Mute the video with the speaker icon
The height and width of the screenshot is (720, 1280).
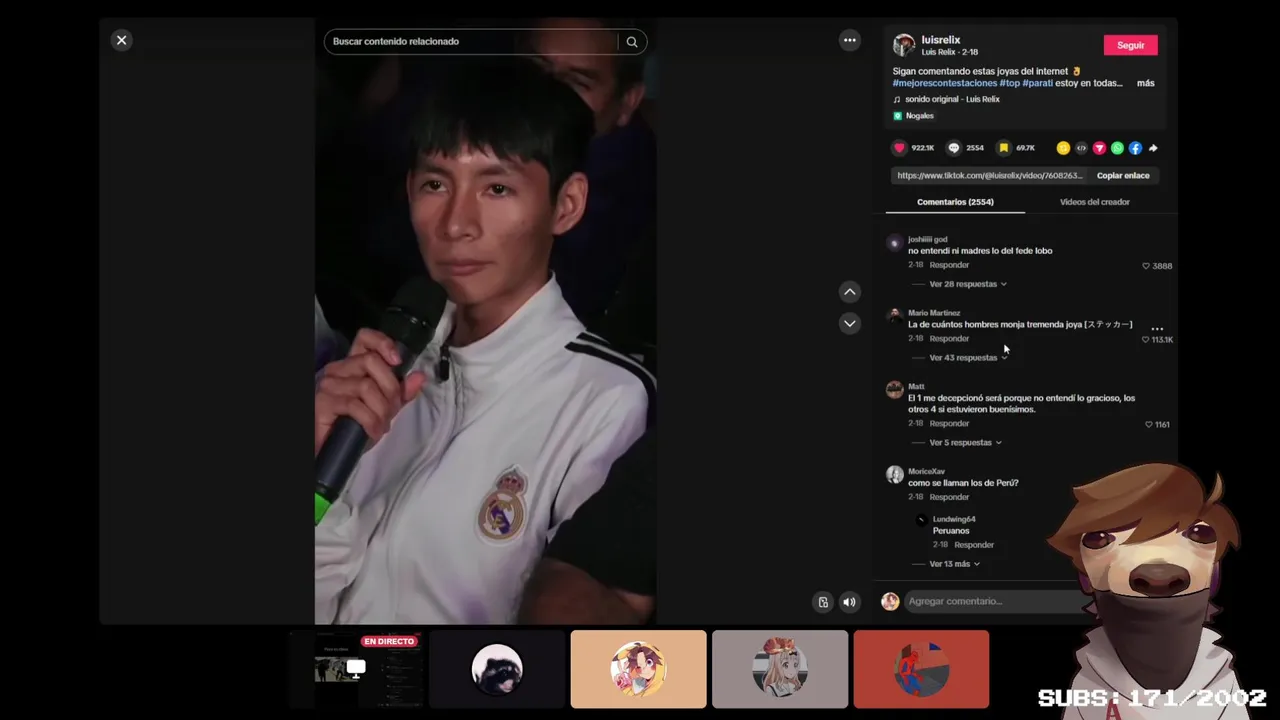(849, 602)
